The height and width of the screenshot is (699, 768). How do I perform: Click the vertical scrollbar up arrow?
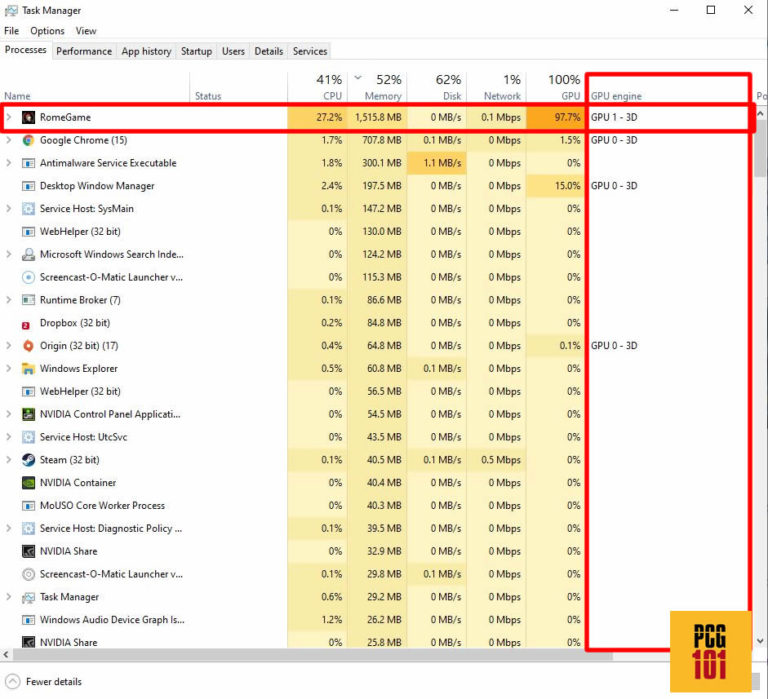(x=760, y=114)
